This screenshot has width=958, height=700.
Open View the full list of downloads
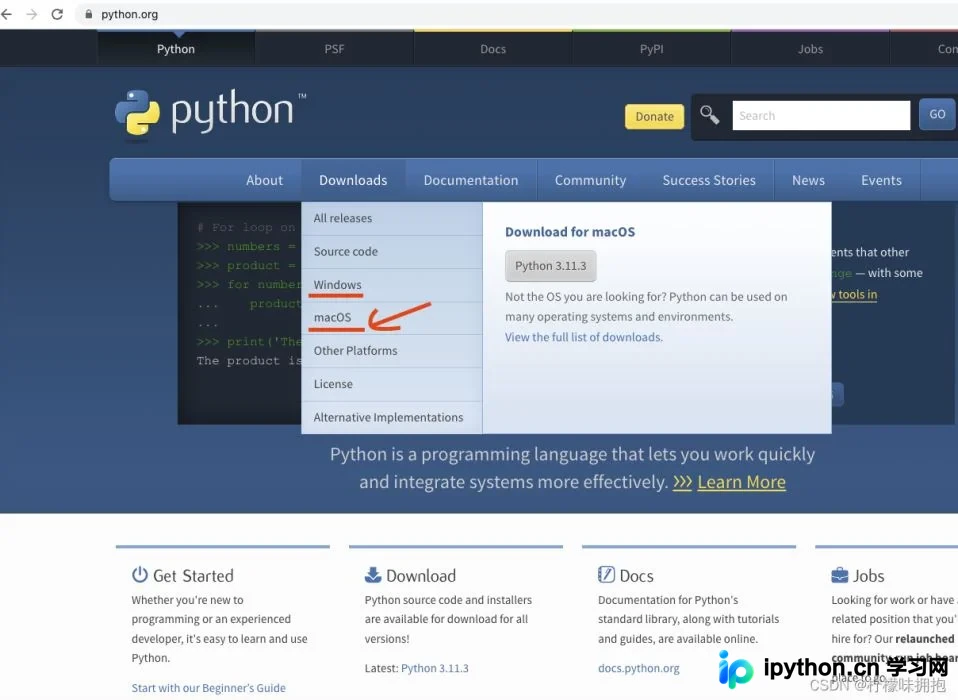pyautogui.click(x=583, y=337)
